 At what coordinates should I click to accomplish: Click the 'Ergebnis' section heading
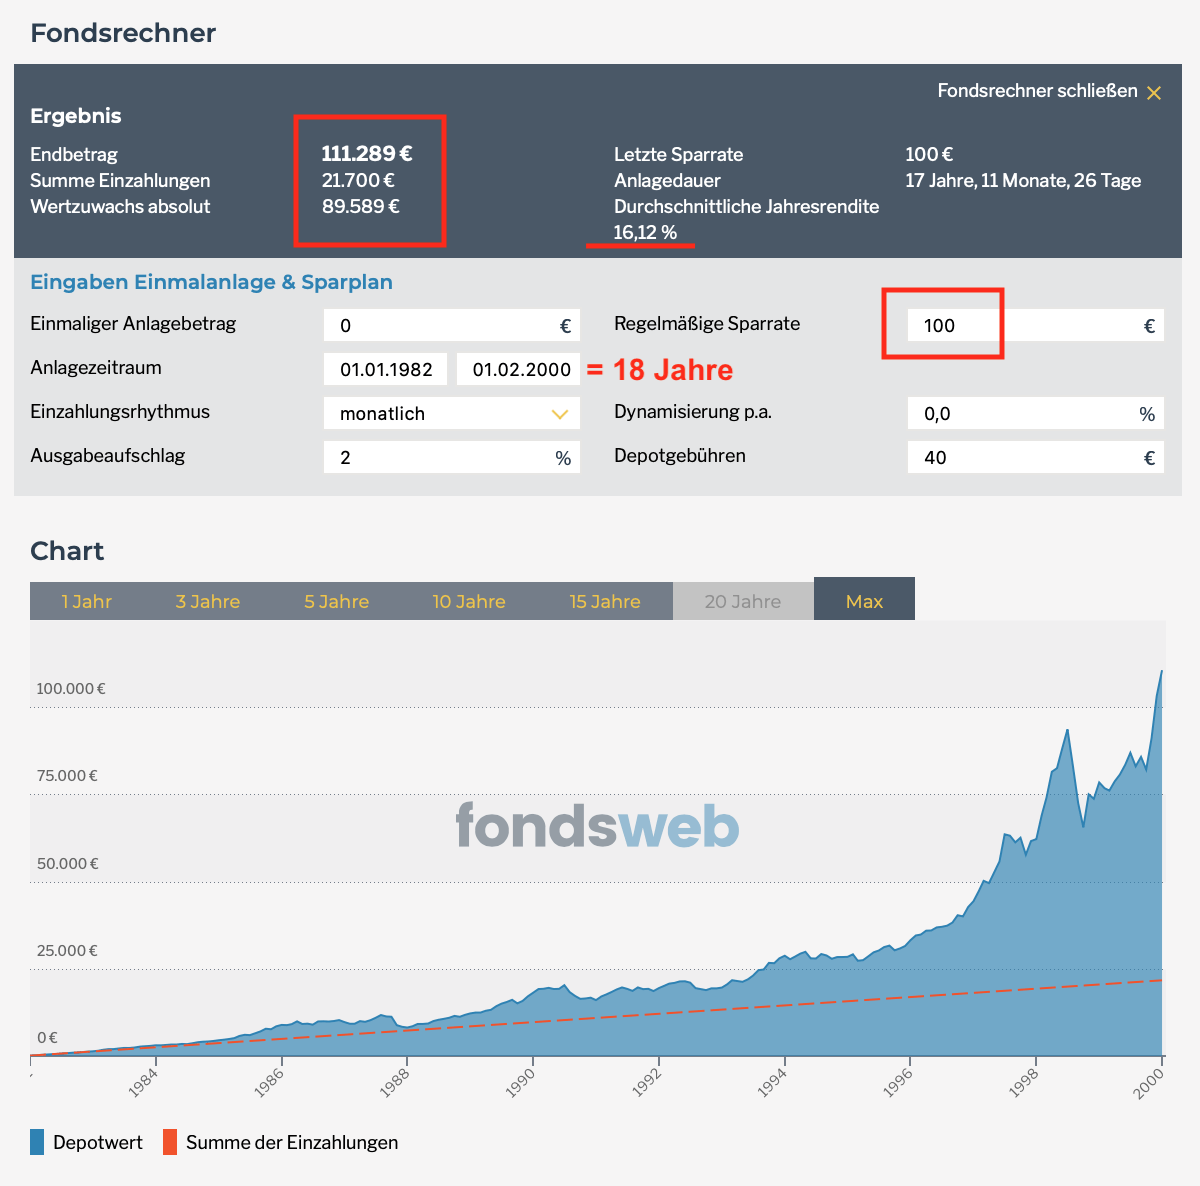[76, 116]
